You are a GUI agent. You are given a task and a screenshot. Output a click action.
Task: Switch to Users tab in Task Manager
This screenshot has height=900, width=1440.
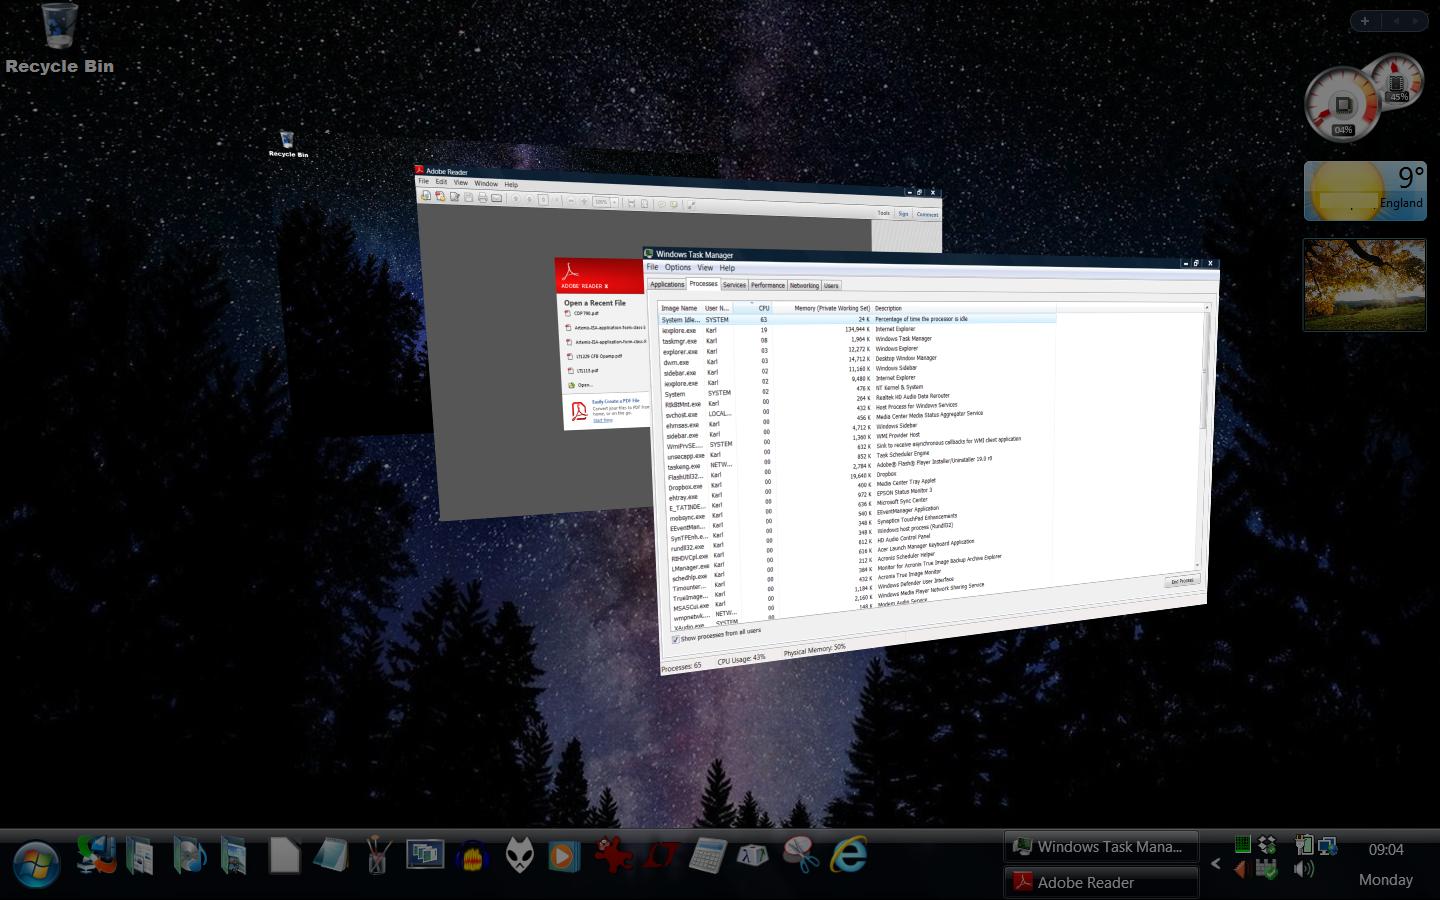(831, 286)
